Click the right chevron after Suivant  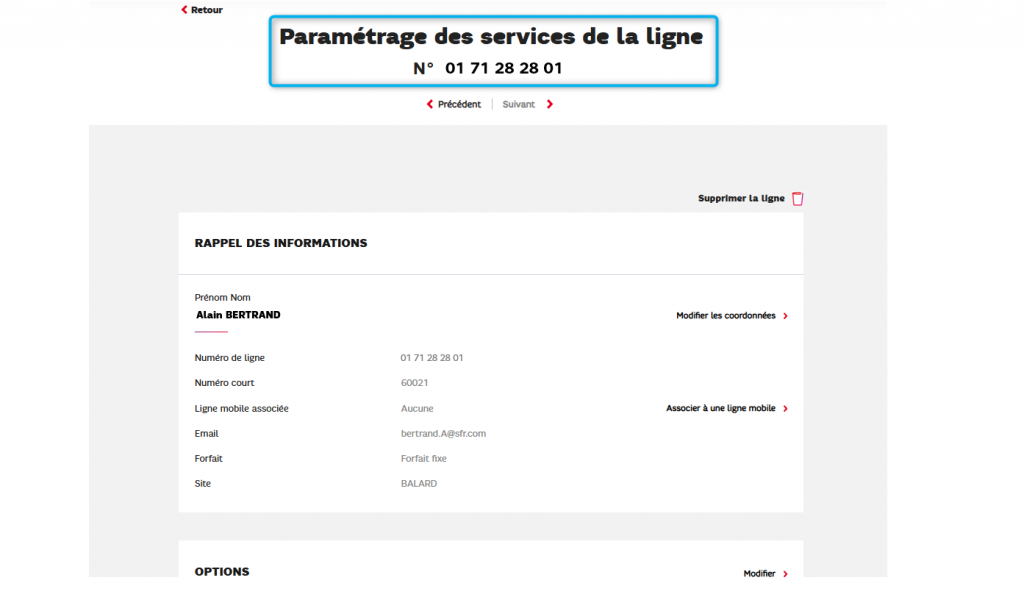pos(550,104)
